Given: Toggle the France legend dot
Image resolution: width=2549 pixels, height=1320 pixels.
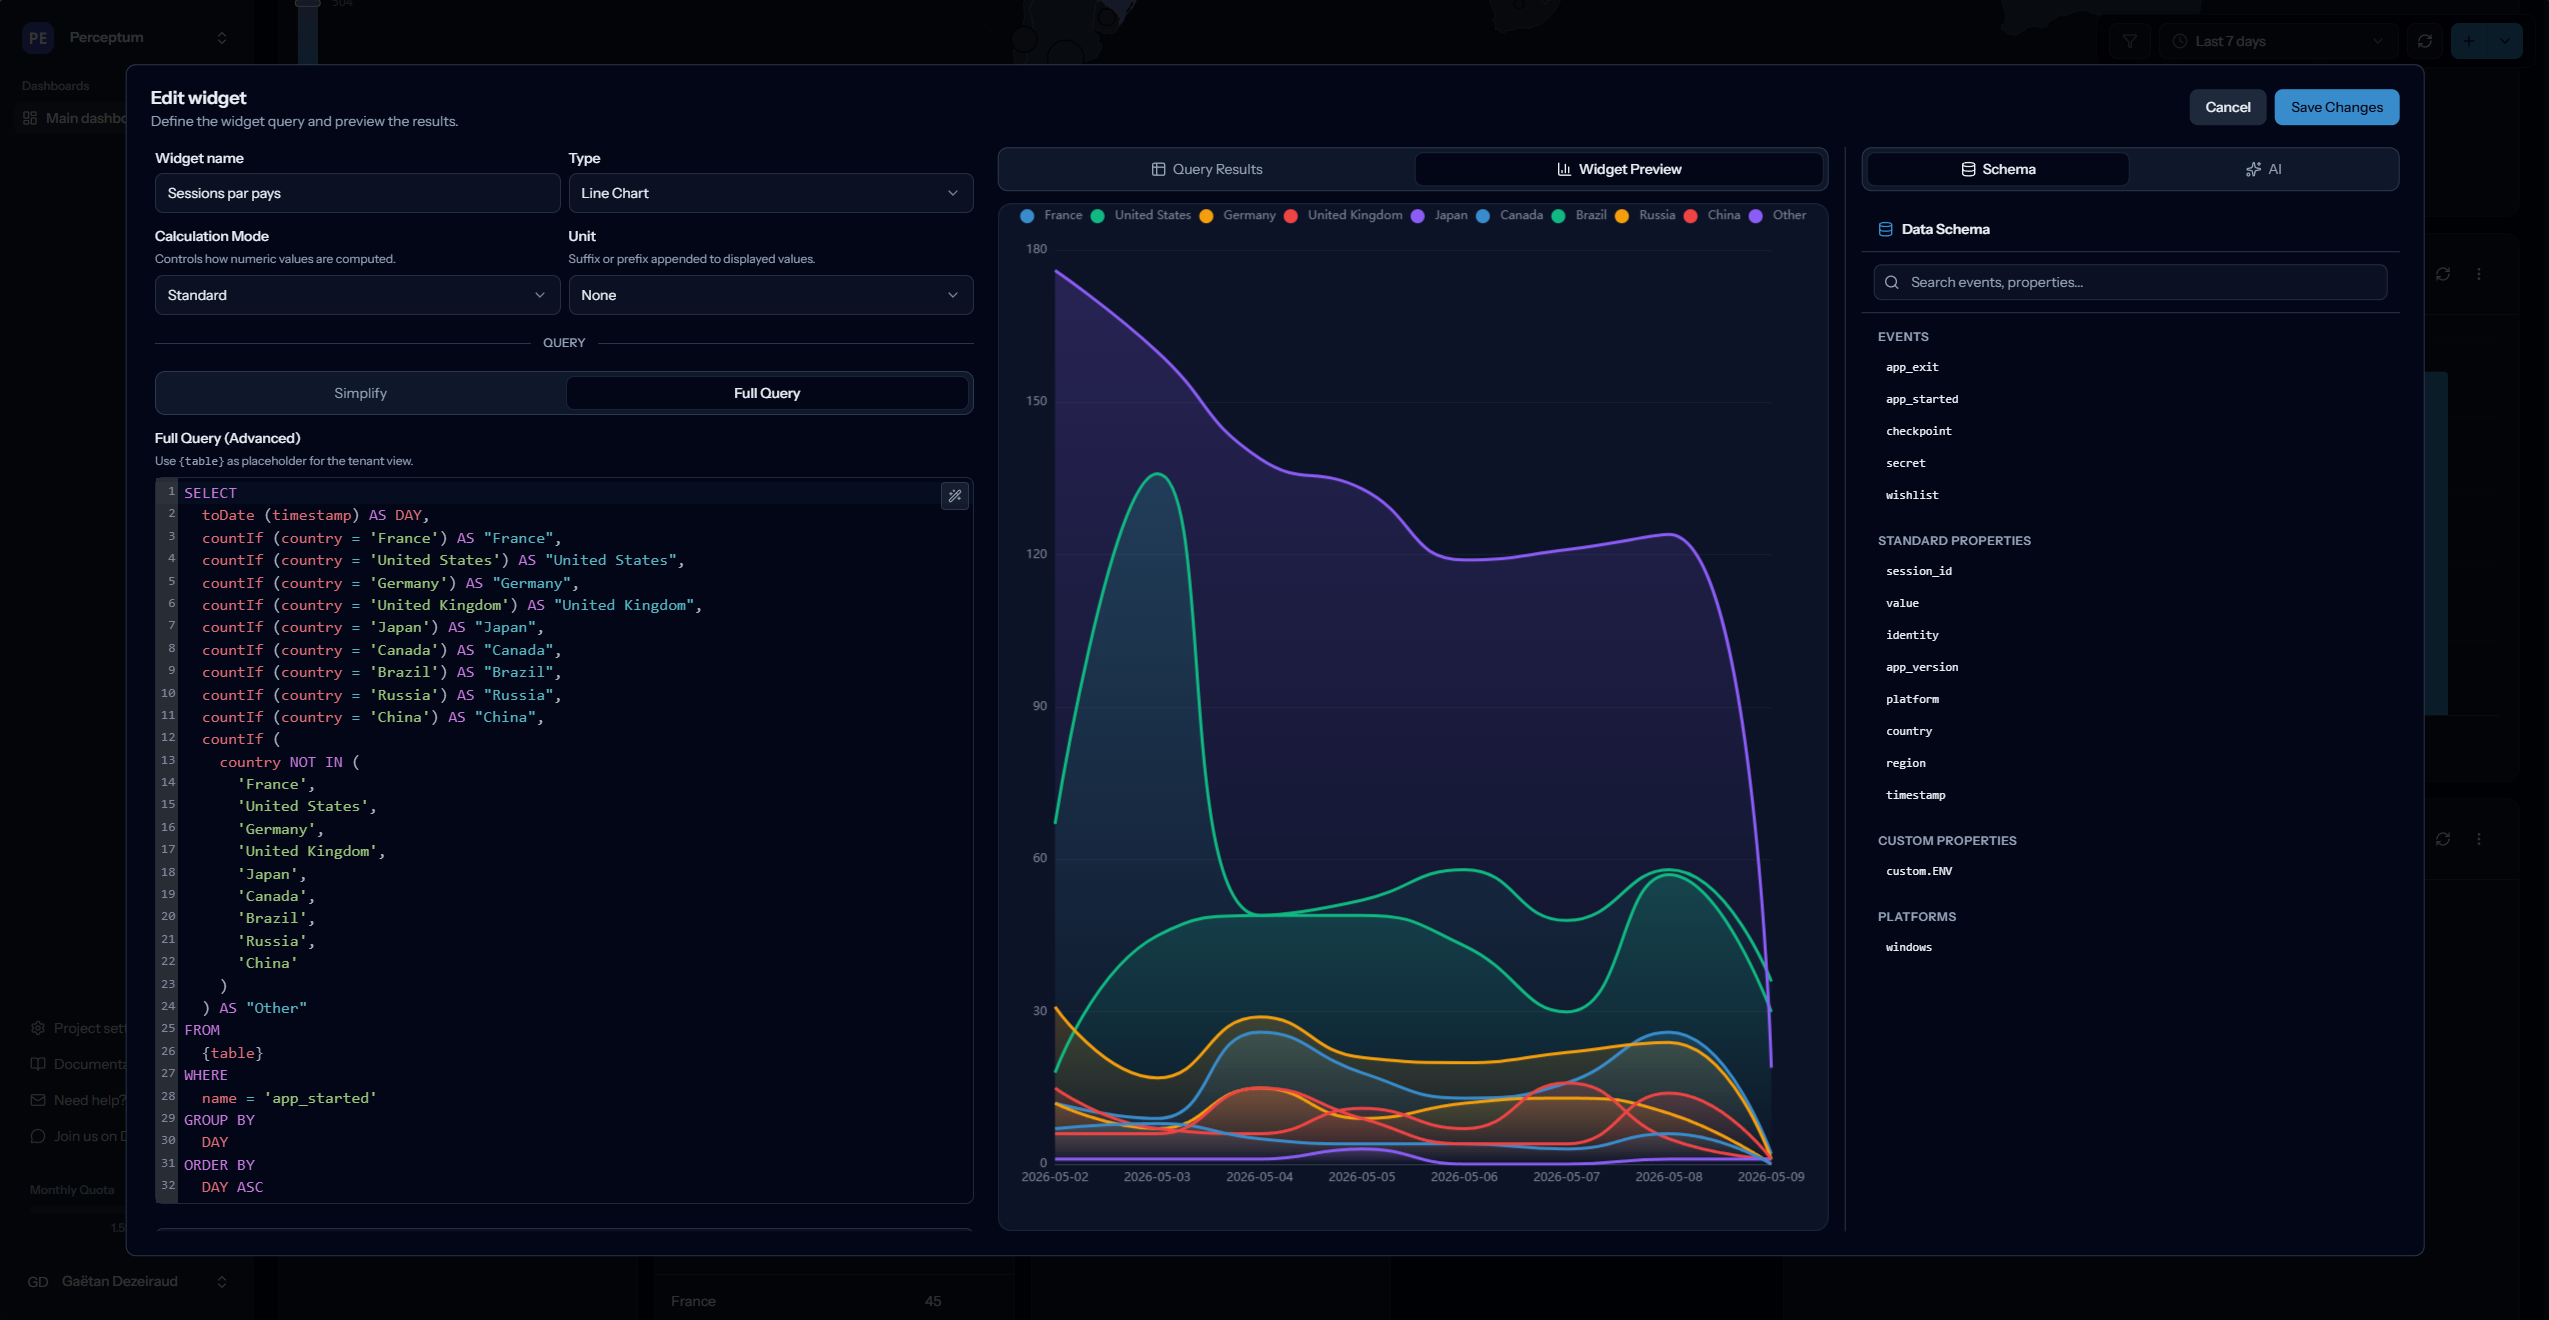Looking at the screenshot, I should (x=1027, y=216).
